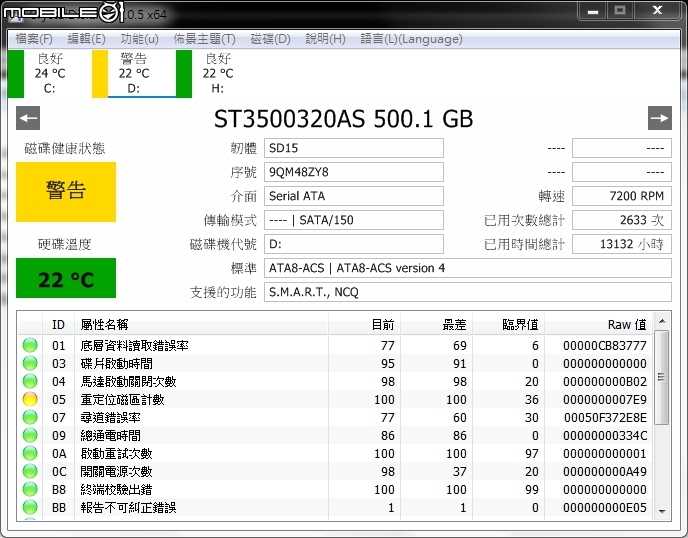This screenshot has width=688, height=538.
Task: Click status circle for attribute 07
Action: pos(30,417)
